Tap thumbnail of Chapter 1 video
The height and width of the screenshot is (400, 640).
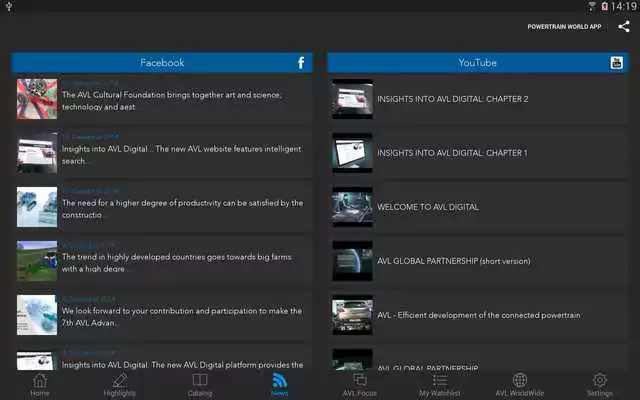click(352, 153)
